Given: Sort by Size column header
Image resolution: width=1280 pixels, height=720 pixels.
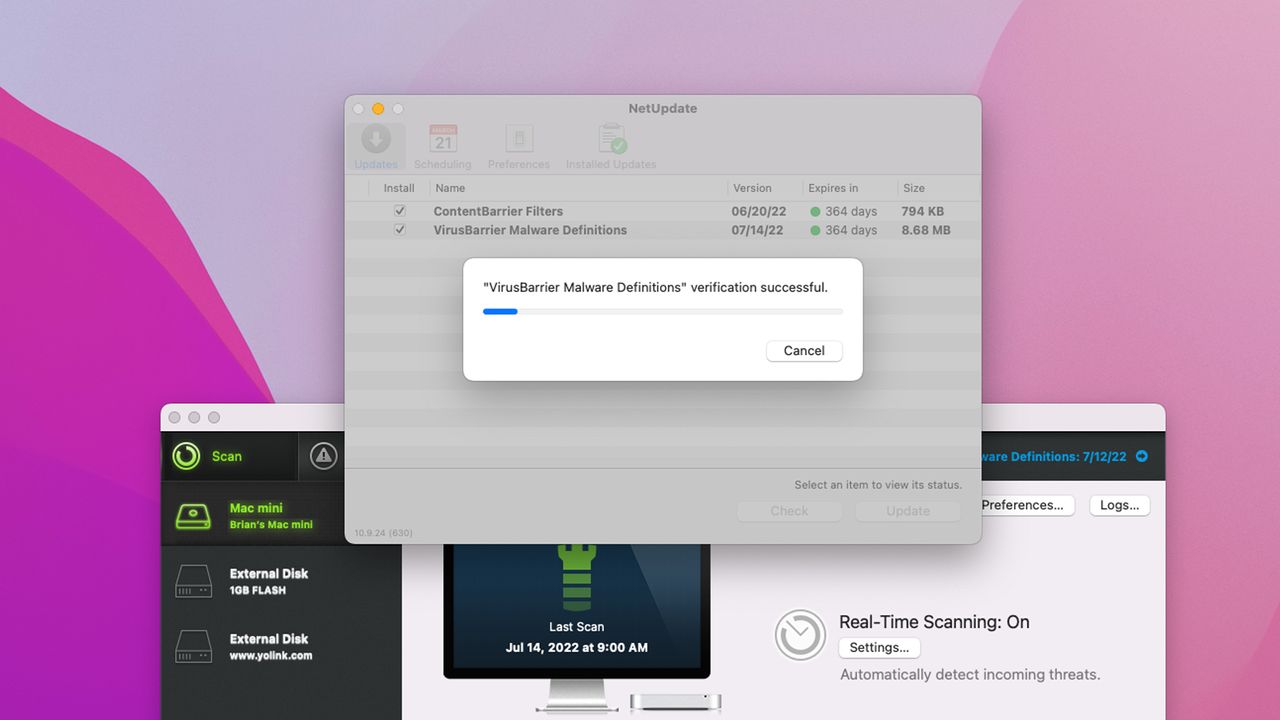Looking at the screenshot, I should coord(914,188).
